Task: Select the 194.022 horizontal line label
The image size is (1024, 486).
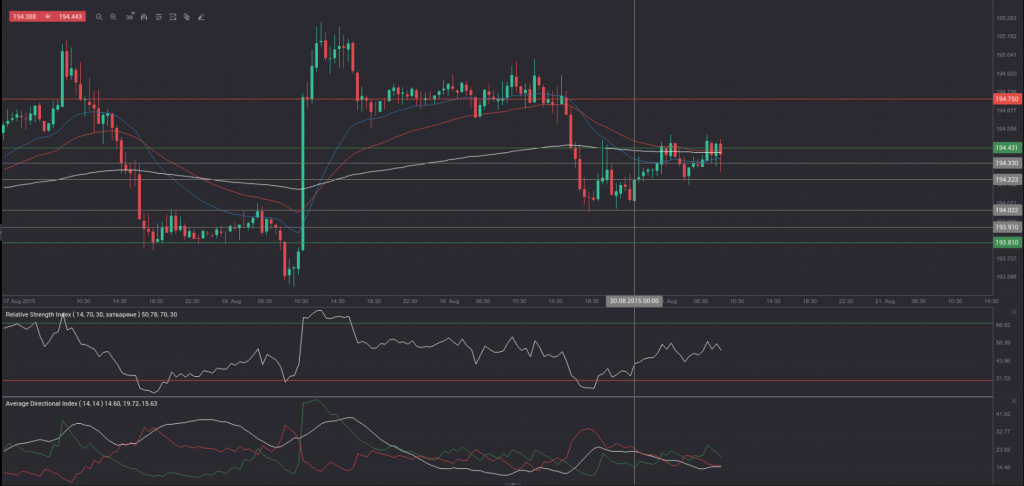Action: [1007, 210]
